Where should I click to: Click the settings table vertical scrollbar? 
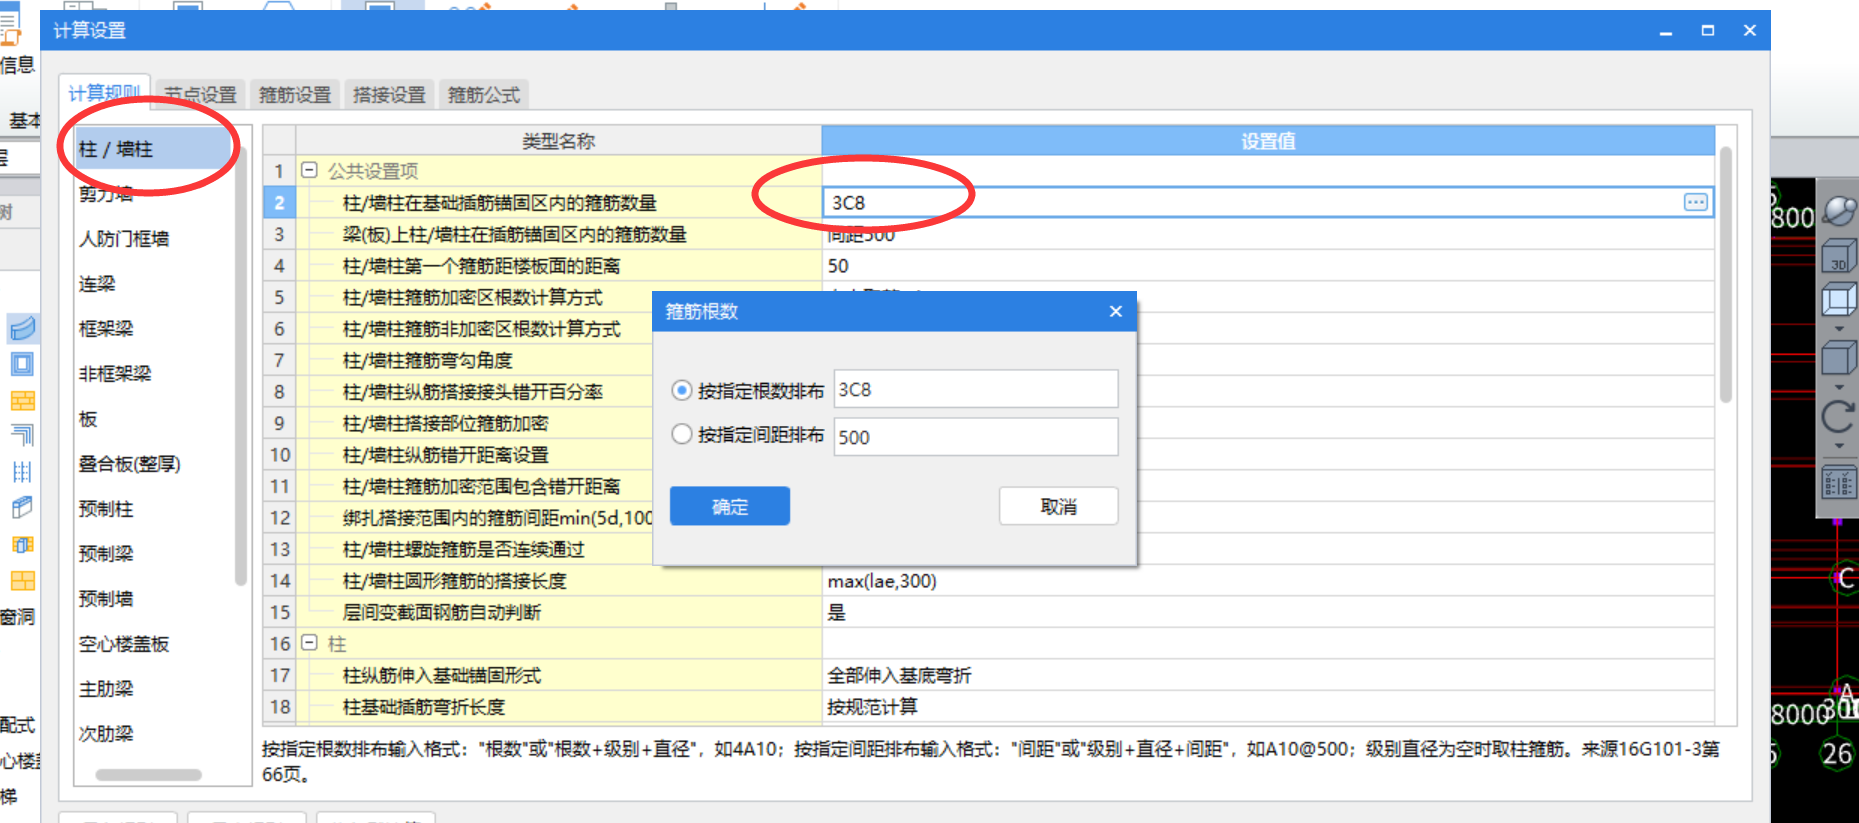pos(1725,275)
